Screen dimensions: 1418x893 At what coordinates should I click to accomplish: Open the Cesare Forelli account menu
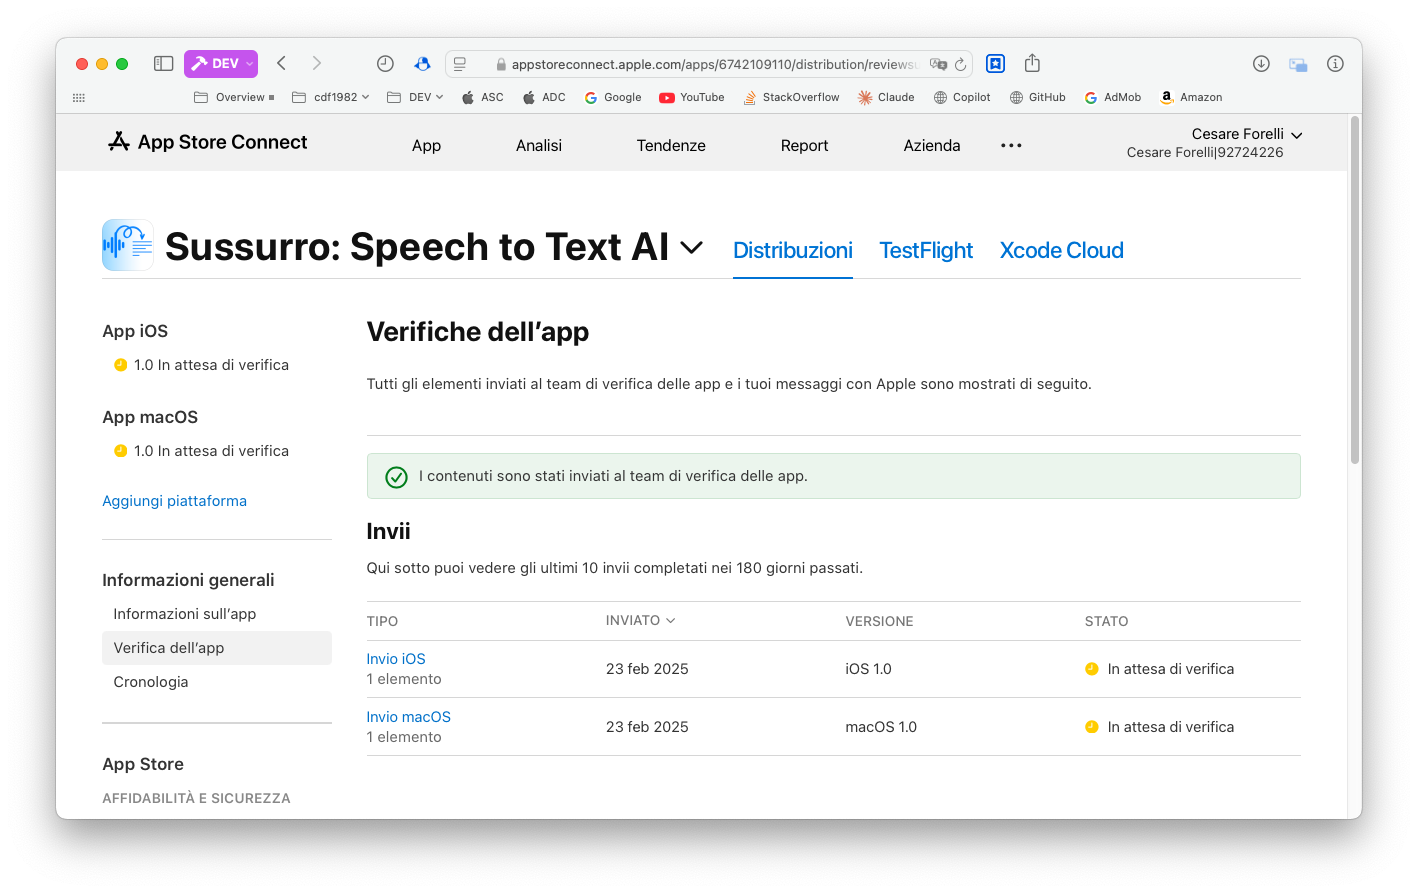pos(1215,143)
